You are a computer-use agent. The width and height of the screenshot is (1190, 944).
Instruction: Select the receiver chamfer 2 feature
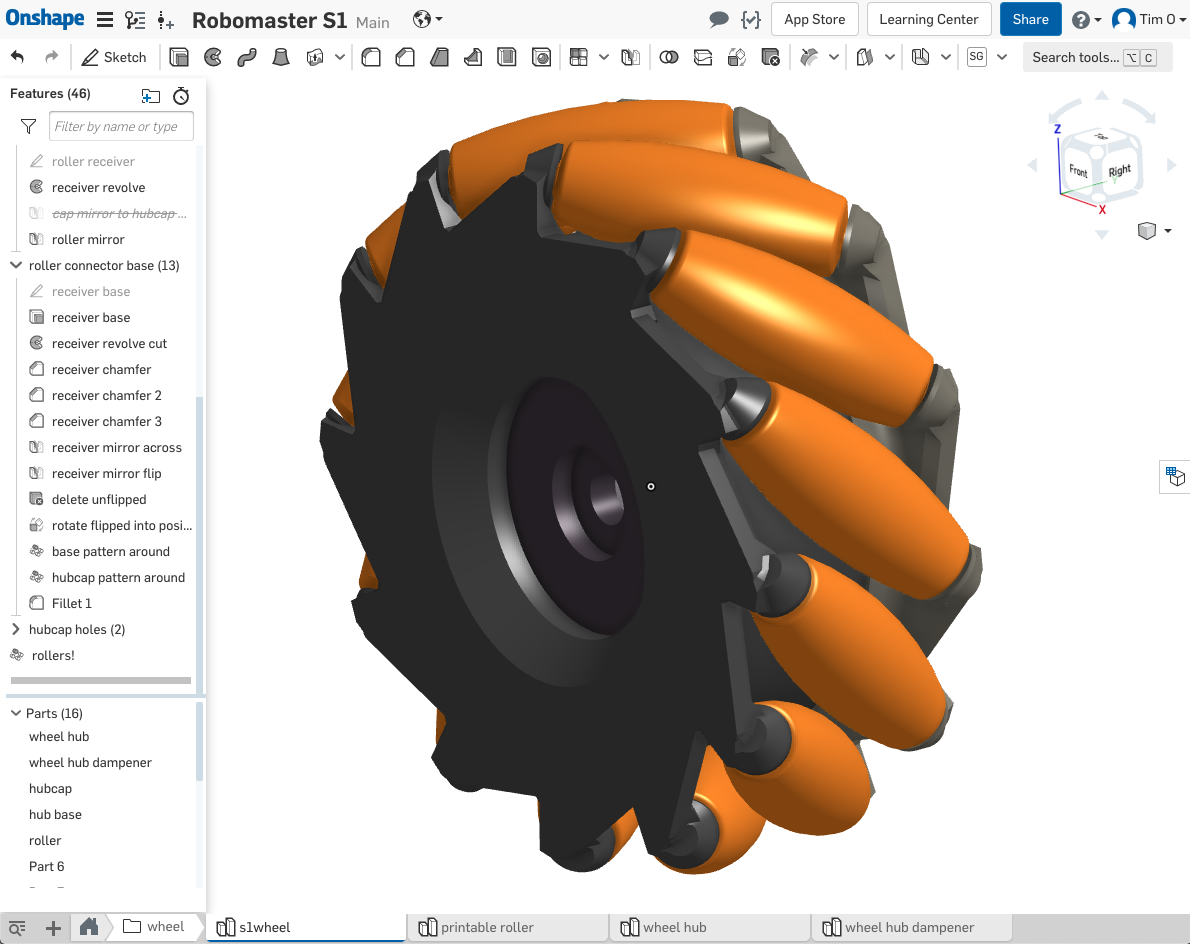coord(106,396)
